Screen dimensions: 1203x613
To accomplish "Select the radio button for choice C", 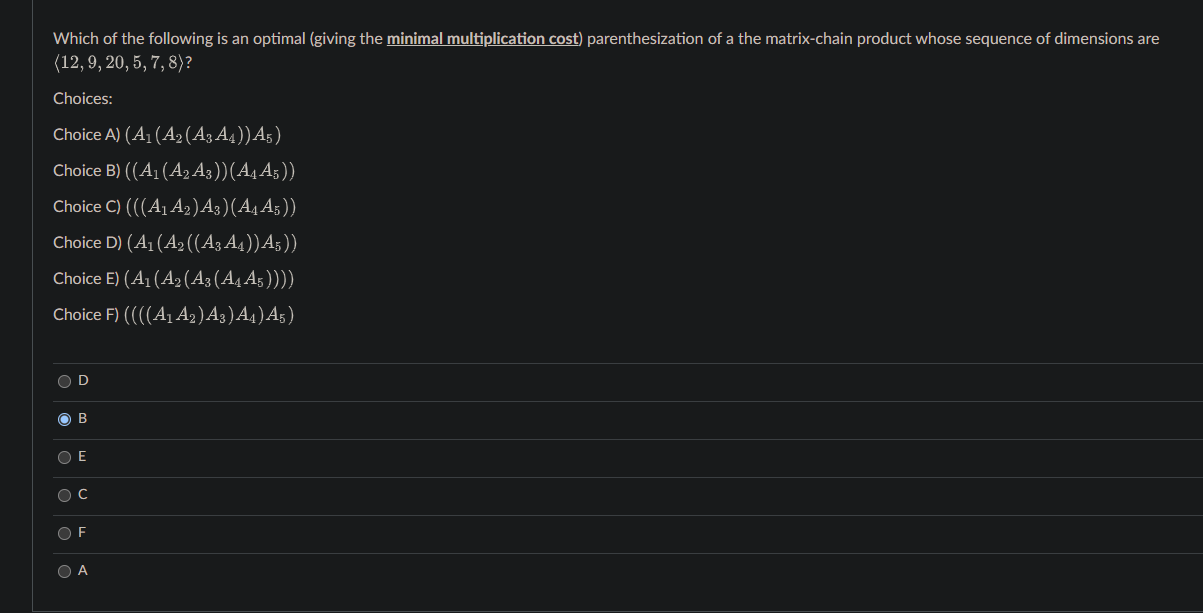I will click(x=64, y=494).
